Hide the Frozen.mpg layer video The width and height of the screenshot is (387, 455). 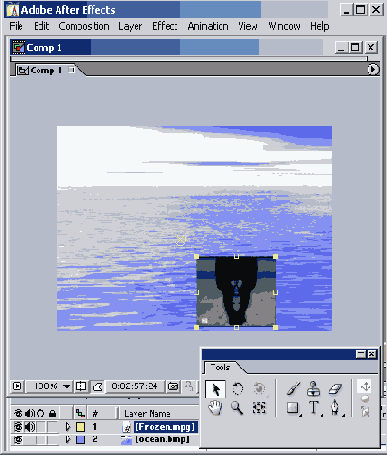point(18,426)
